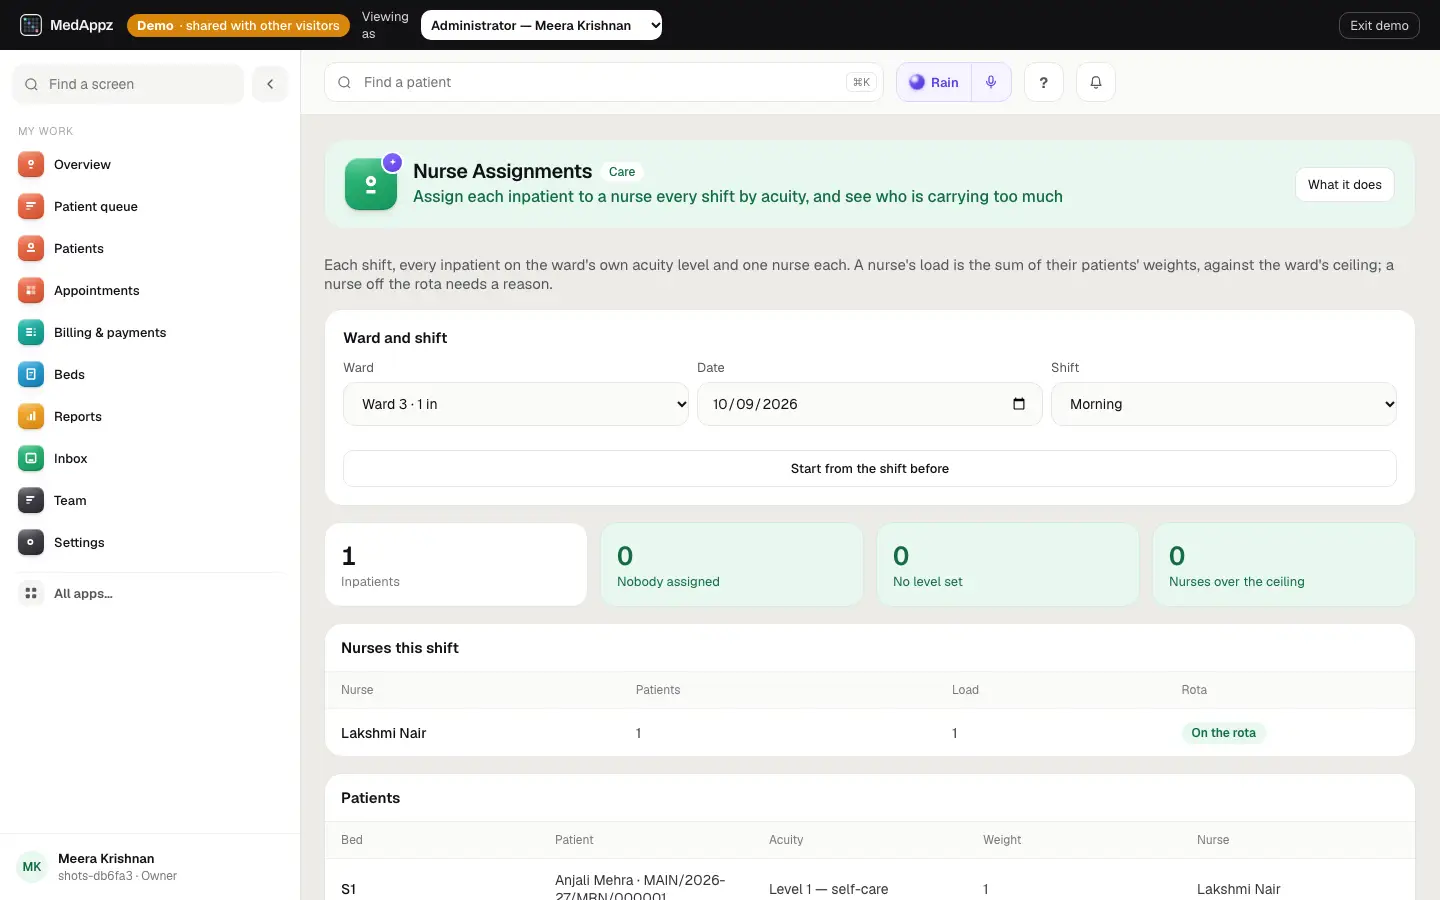Open the Billing & payments icon
Screen dimensions: 1440x900
click(x=31, y=332)
